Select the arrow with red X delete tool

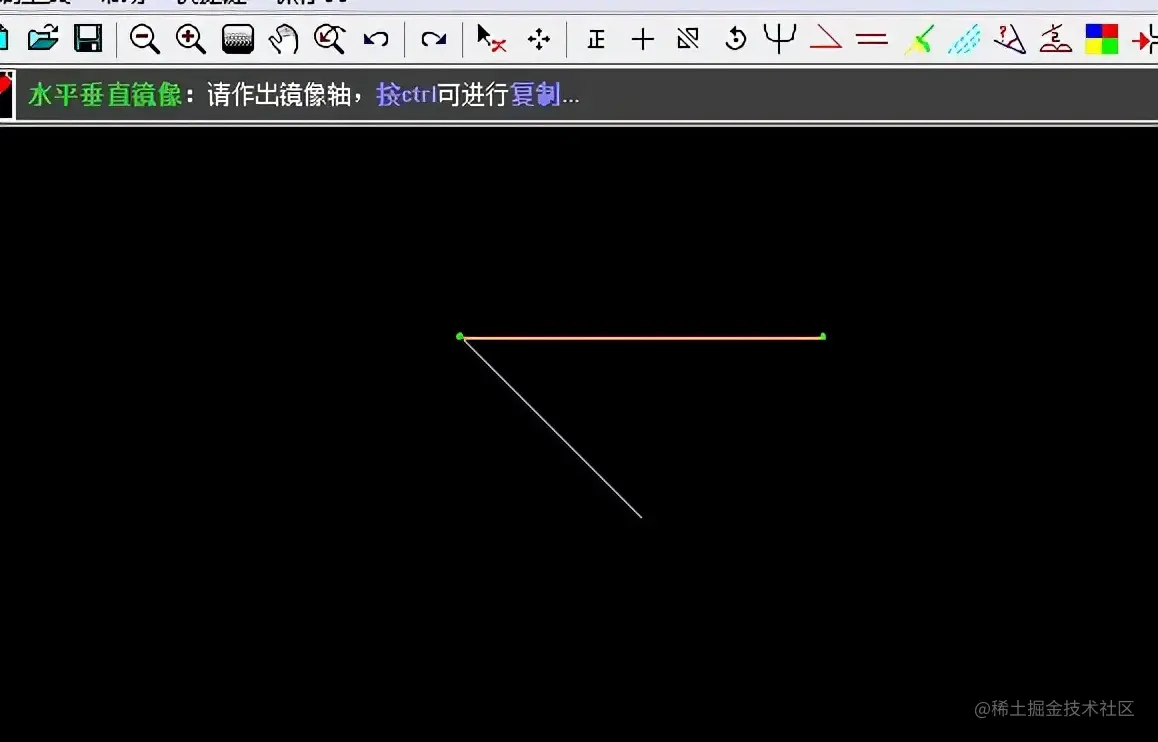[x=491, y=38]
